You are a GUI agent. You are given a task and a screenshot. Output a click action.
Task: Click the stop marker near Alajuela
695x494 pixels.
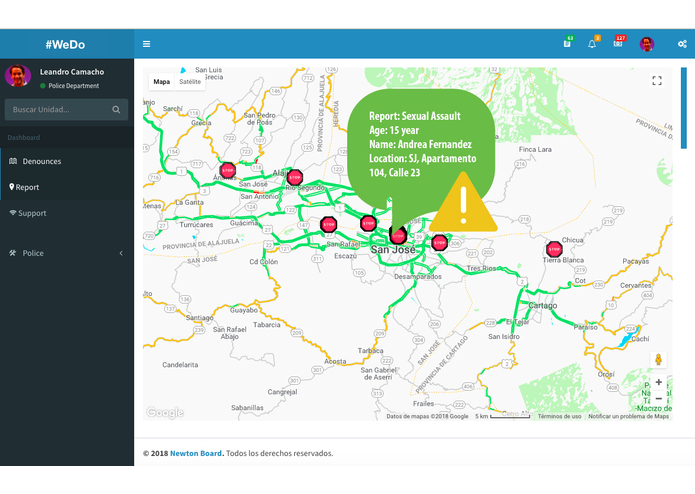[295, 177]
